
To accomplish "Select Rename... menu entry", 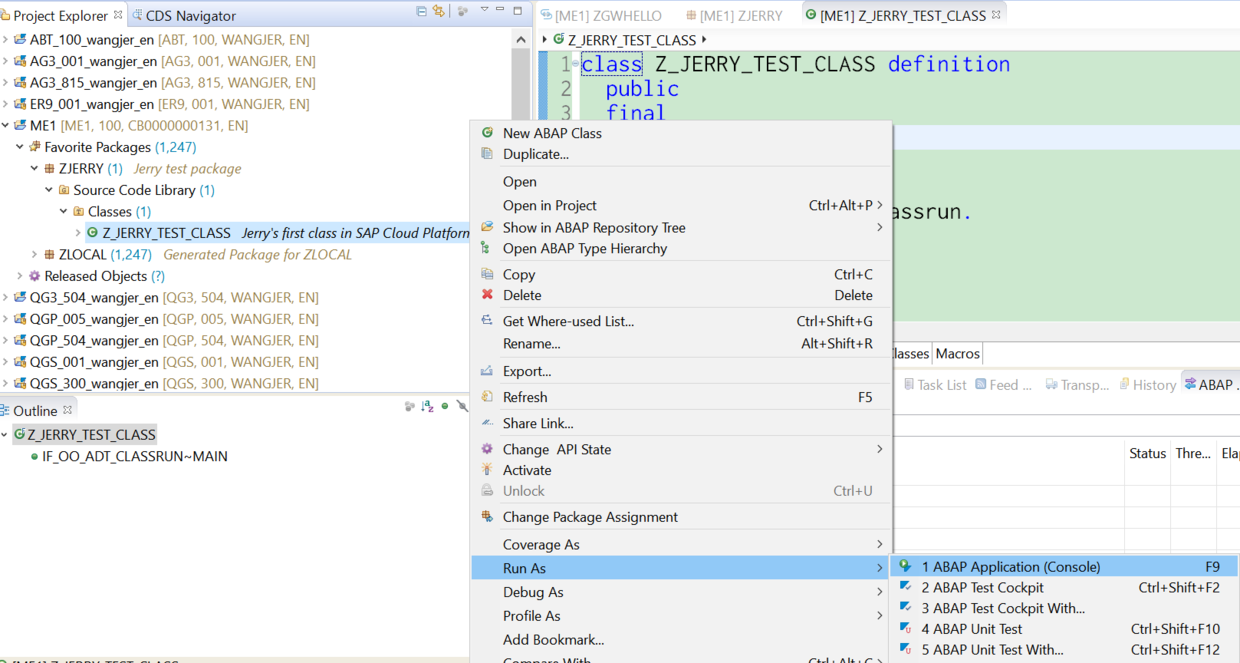I will pos(681,343).
